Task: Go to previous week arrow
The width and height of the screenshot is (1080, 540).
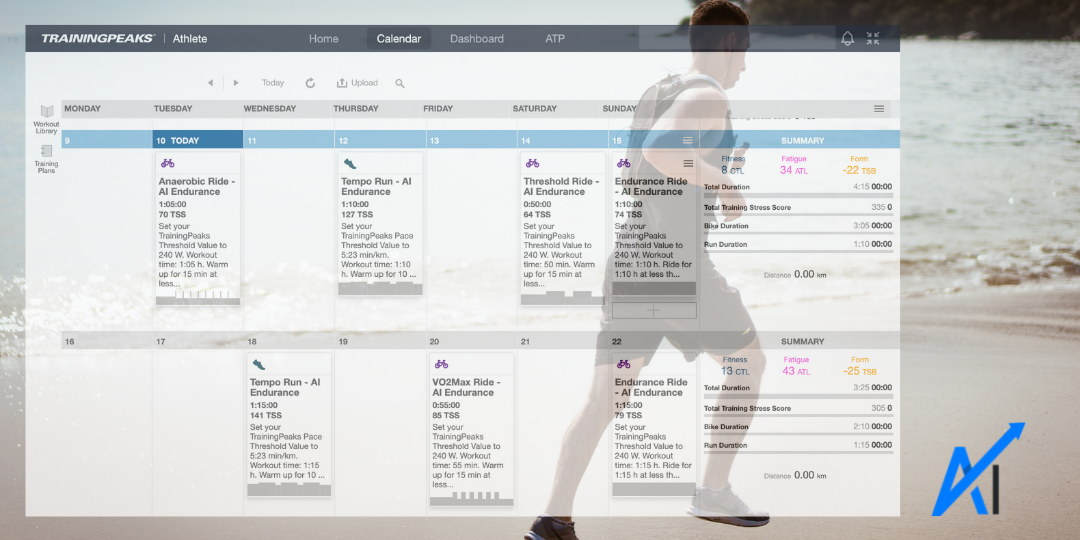Action: (x=211, y=83)
